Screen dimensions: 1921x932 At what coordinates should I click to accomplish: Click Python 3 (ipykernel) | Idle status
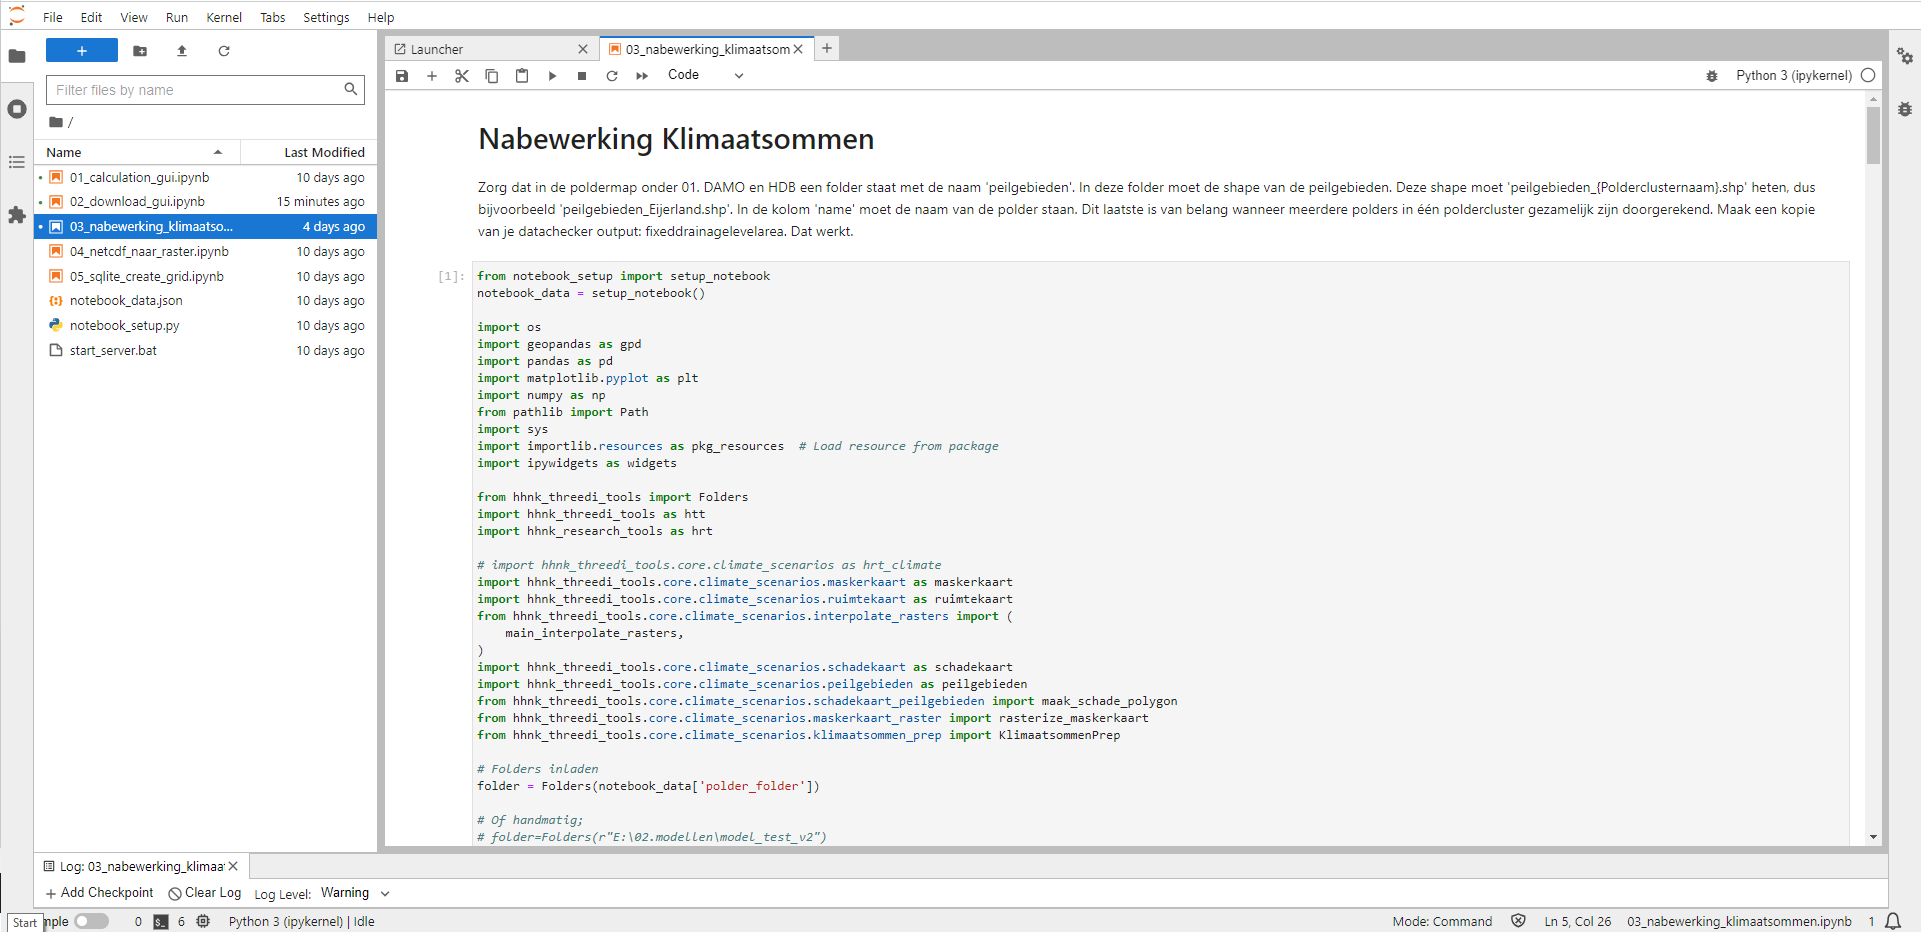pyautogui.click(x=301, y=922)
